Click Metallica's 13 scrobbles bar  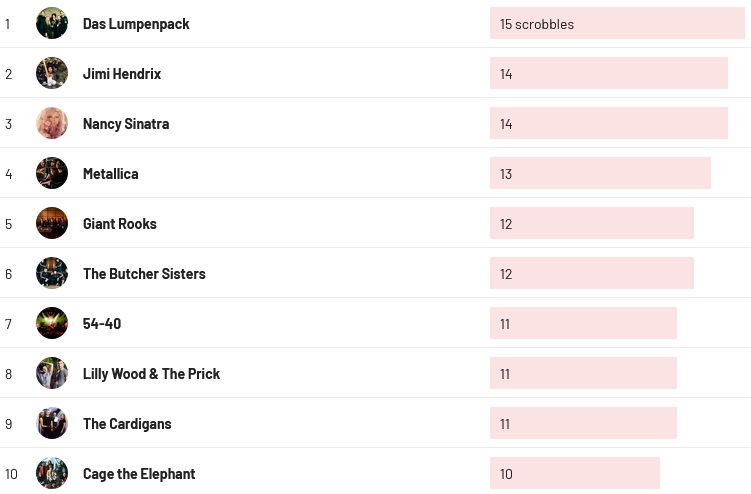[600, 173]
